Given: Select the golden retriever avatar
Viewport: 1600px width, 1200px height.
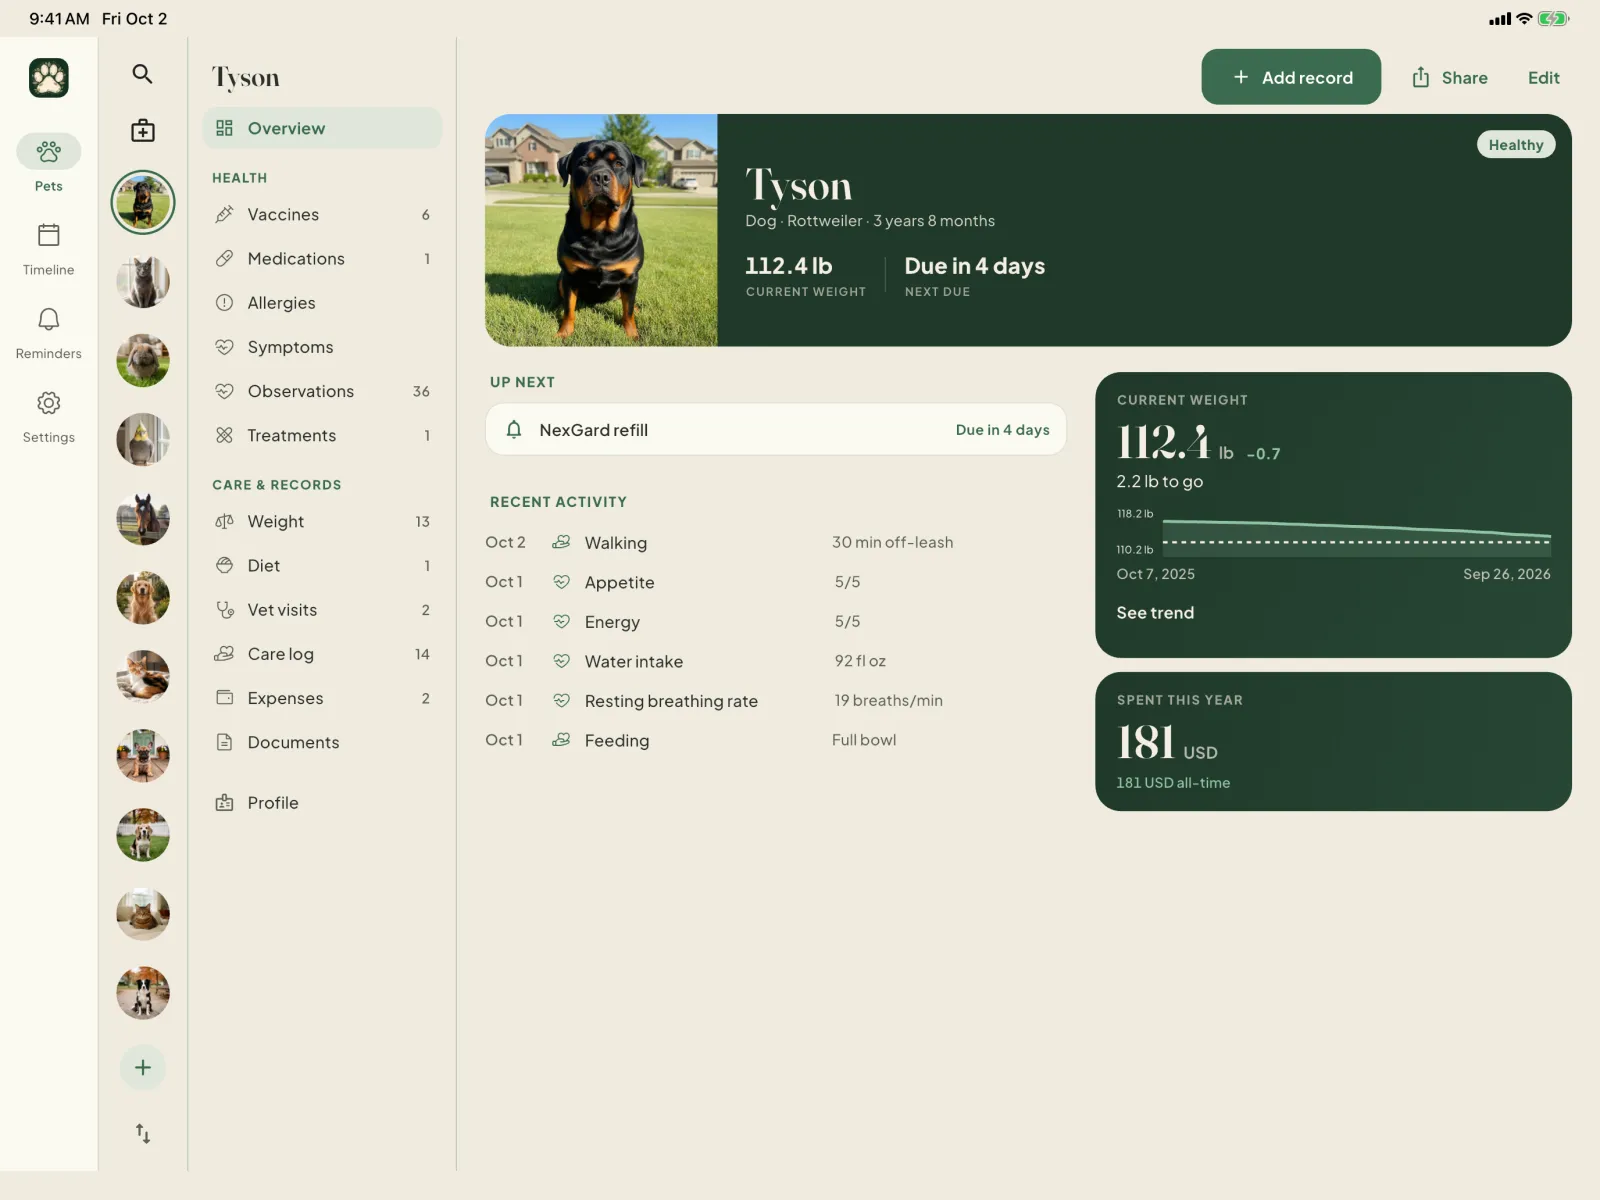Looking at the screenshot, I should point(143,598).
